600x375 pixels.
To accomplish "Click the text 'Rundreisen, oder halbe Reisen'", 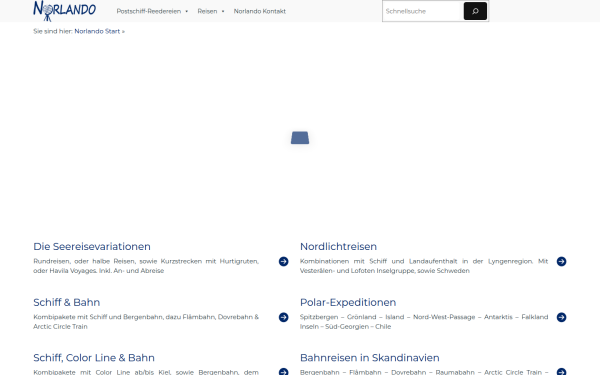I will (x=84, y=261).
